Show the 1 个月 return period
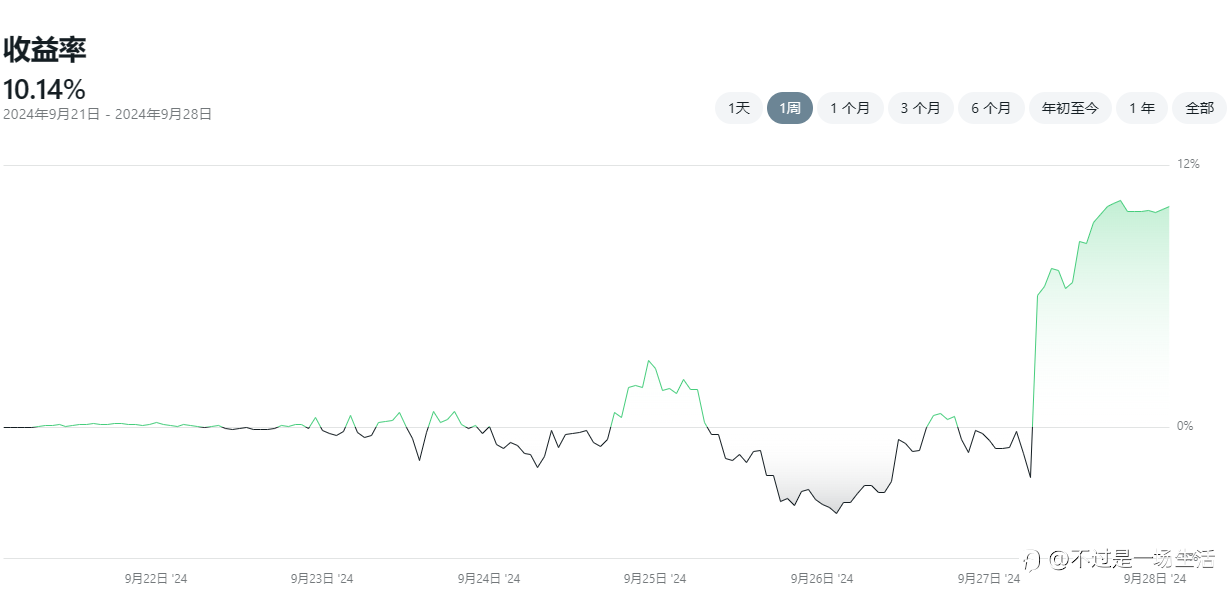The width and height of the screenshot is (1229, 598). [850, 108]
